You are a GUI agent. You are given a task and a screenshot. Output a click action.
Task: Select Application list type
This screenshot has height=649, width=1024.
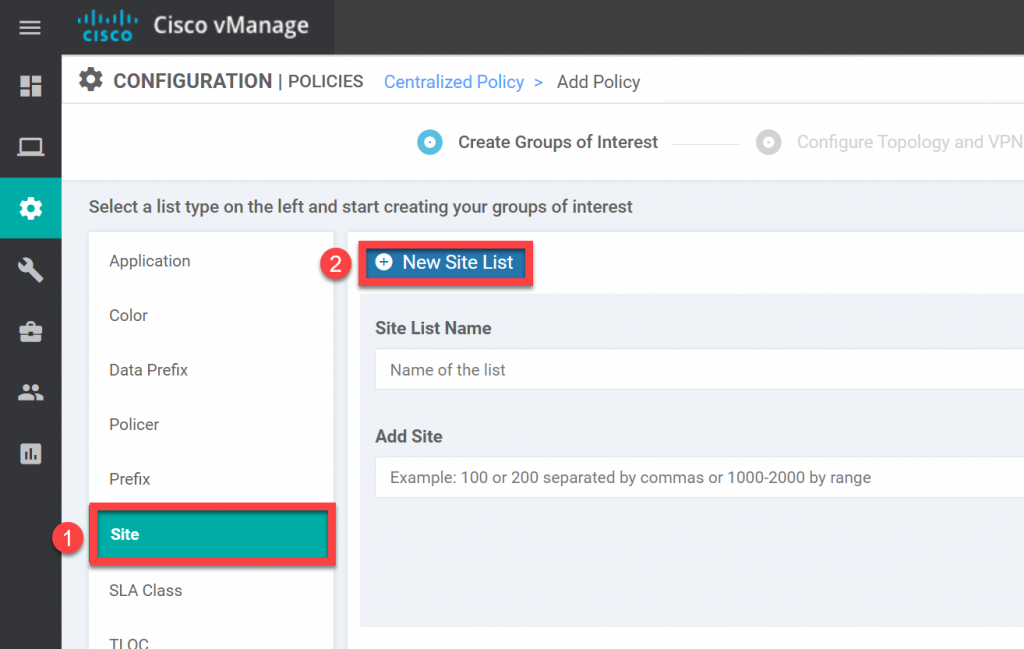coord(150,261)
